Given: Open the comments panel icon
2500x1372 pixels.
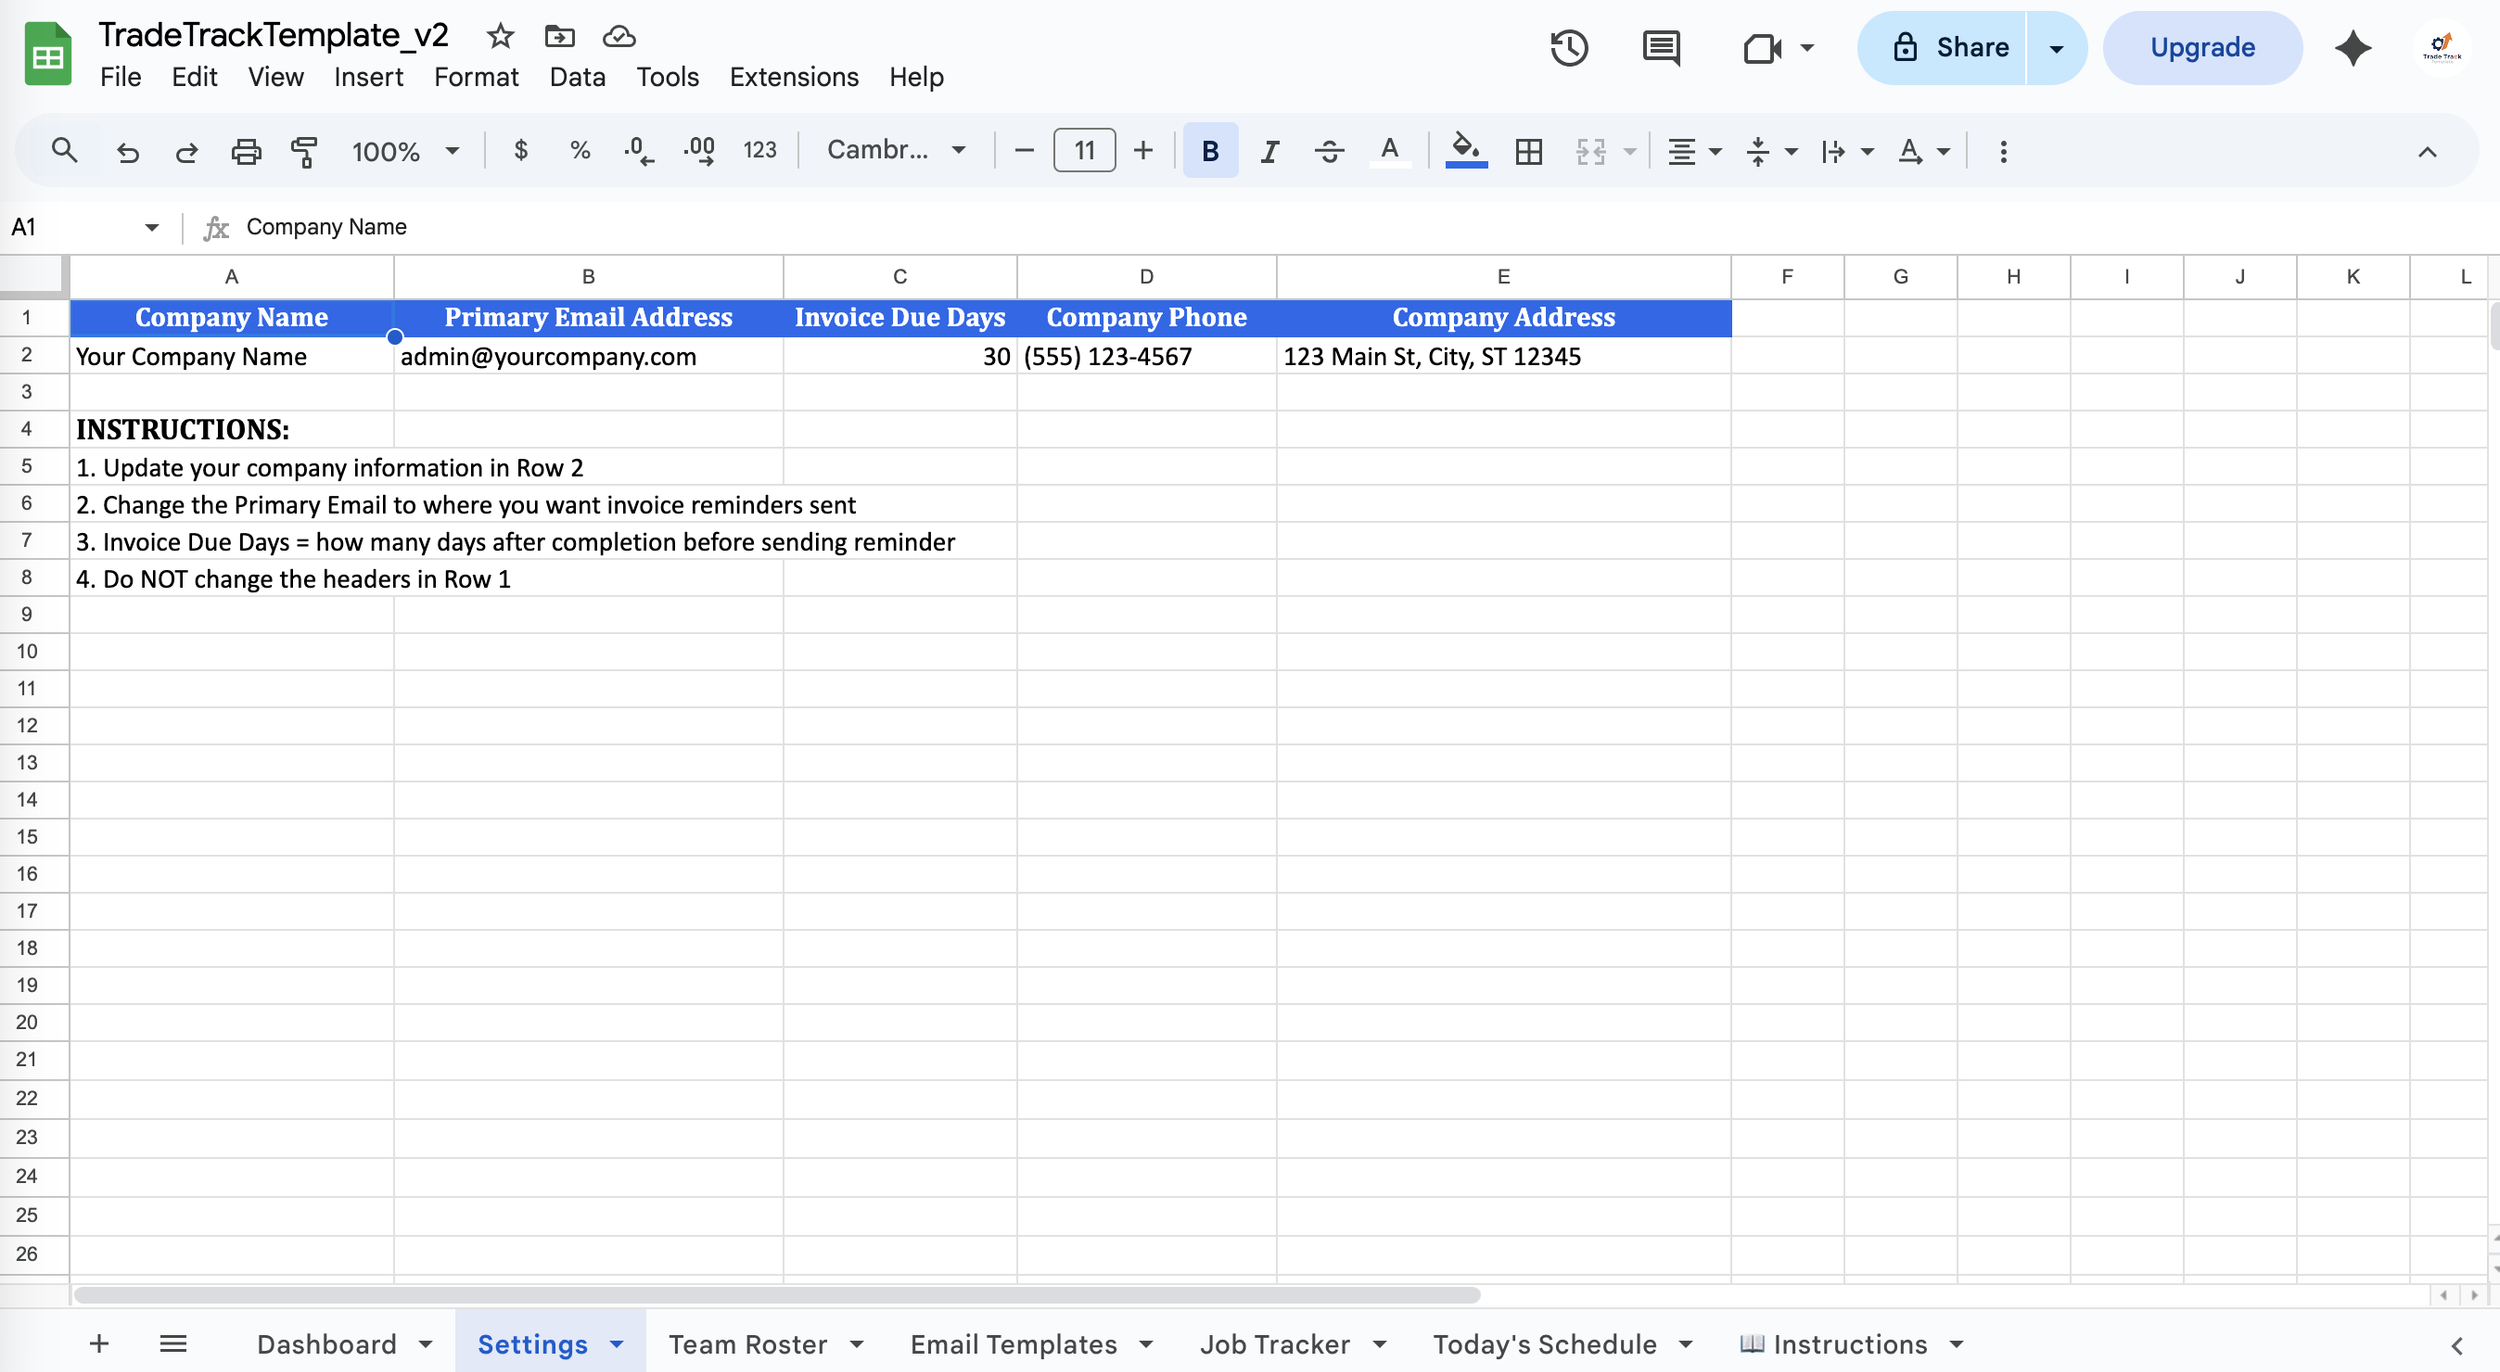Looking at the screenshot, I should pos(1661,48).
